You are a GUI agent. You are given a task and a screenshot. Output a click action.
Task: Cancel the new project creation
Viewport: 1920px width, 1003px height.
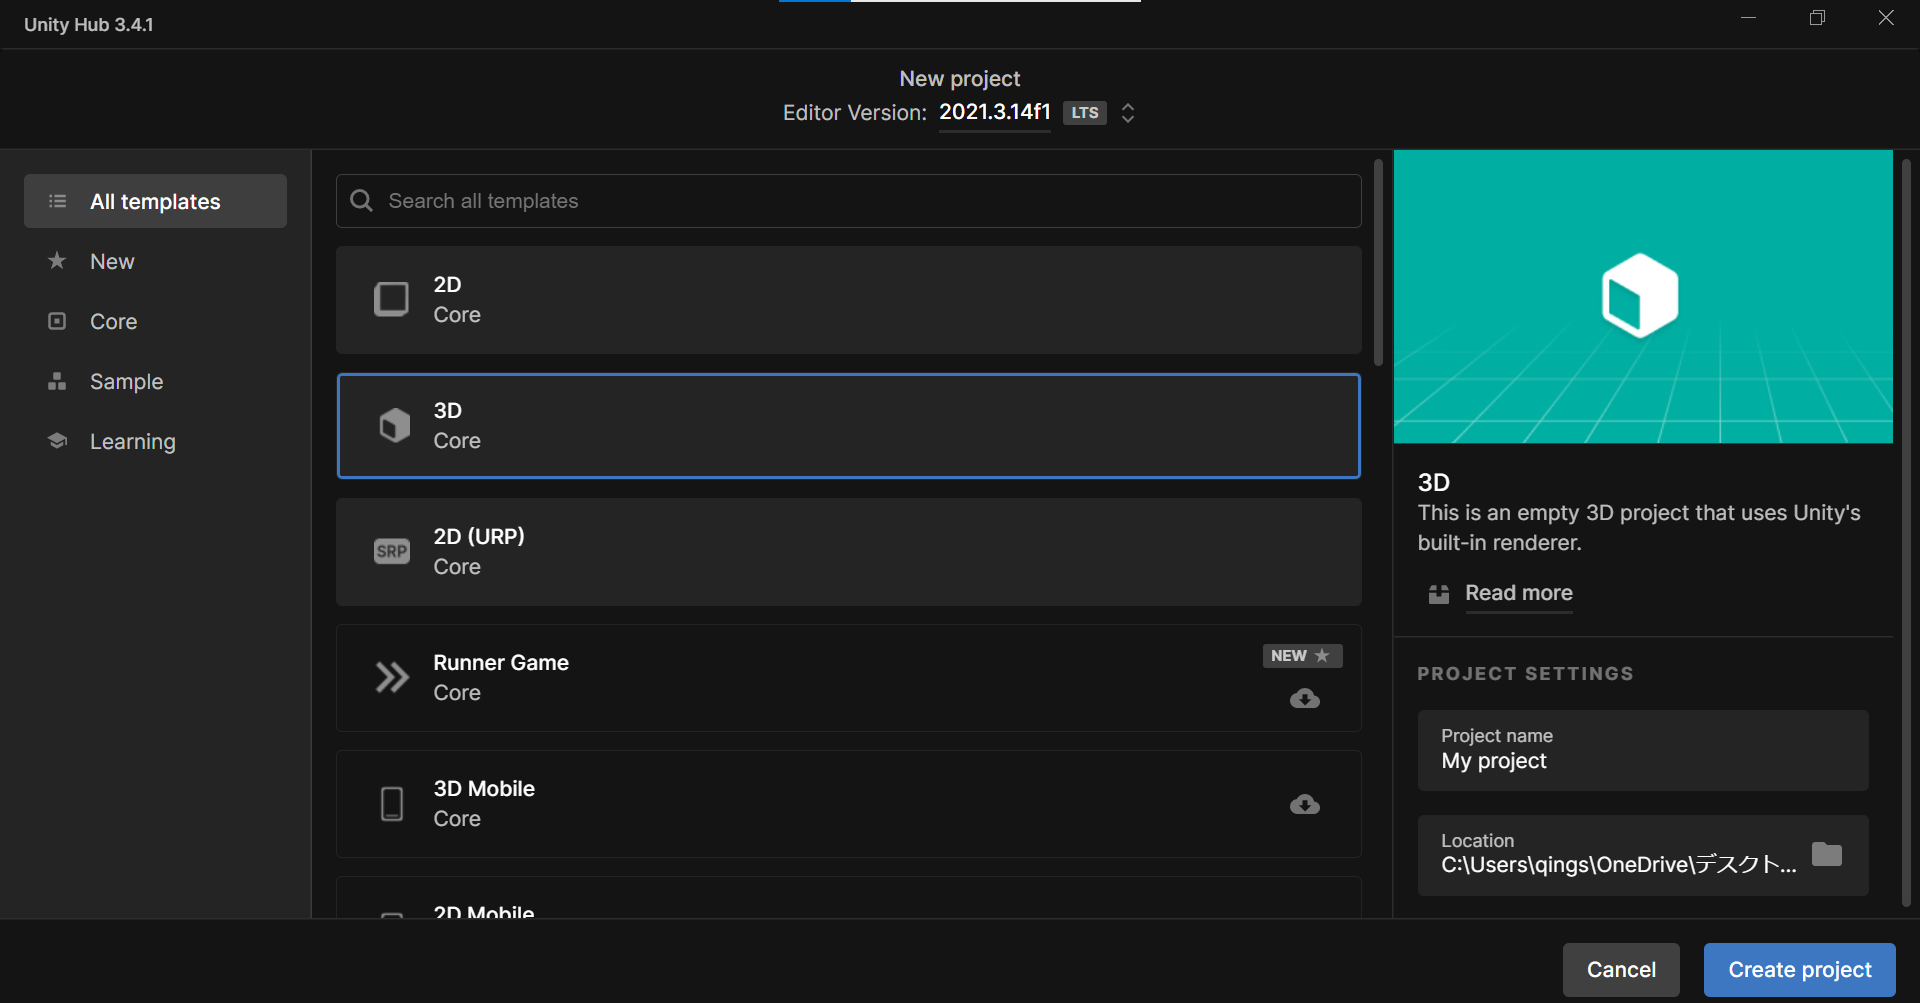[x=1621, y=969]
